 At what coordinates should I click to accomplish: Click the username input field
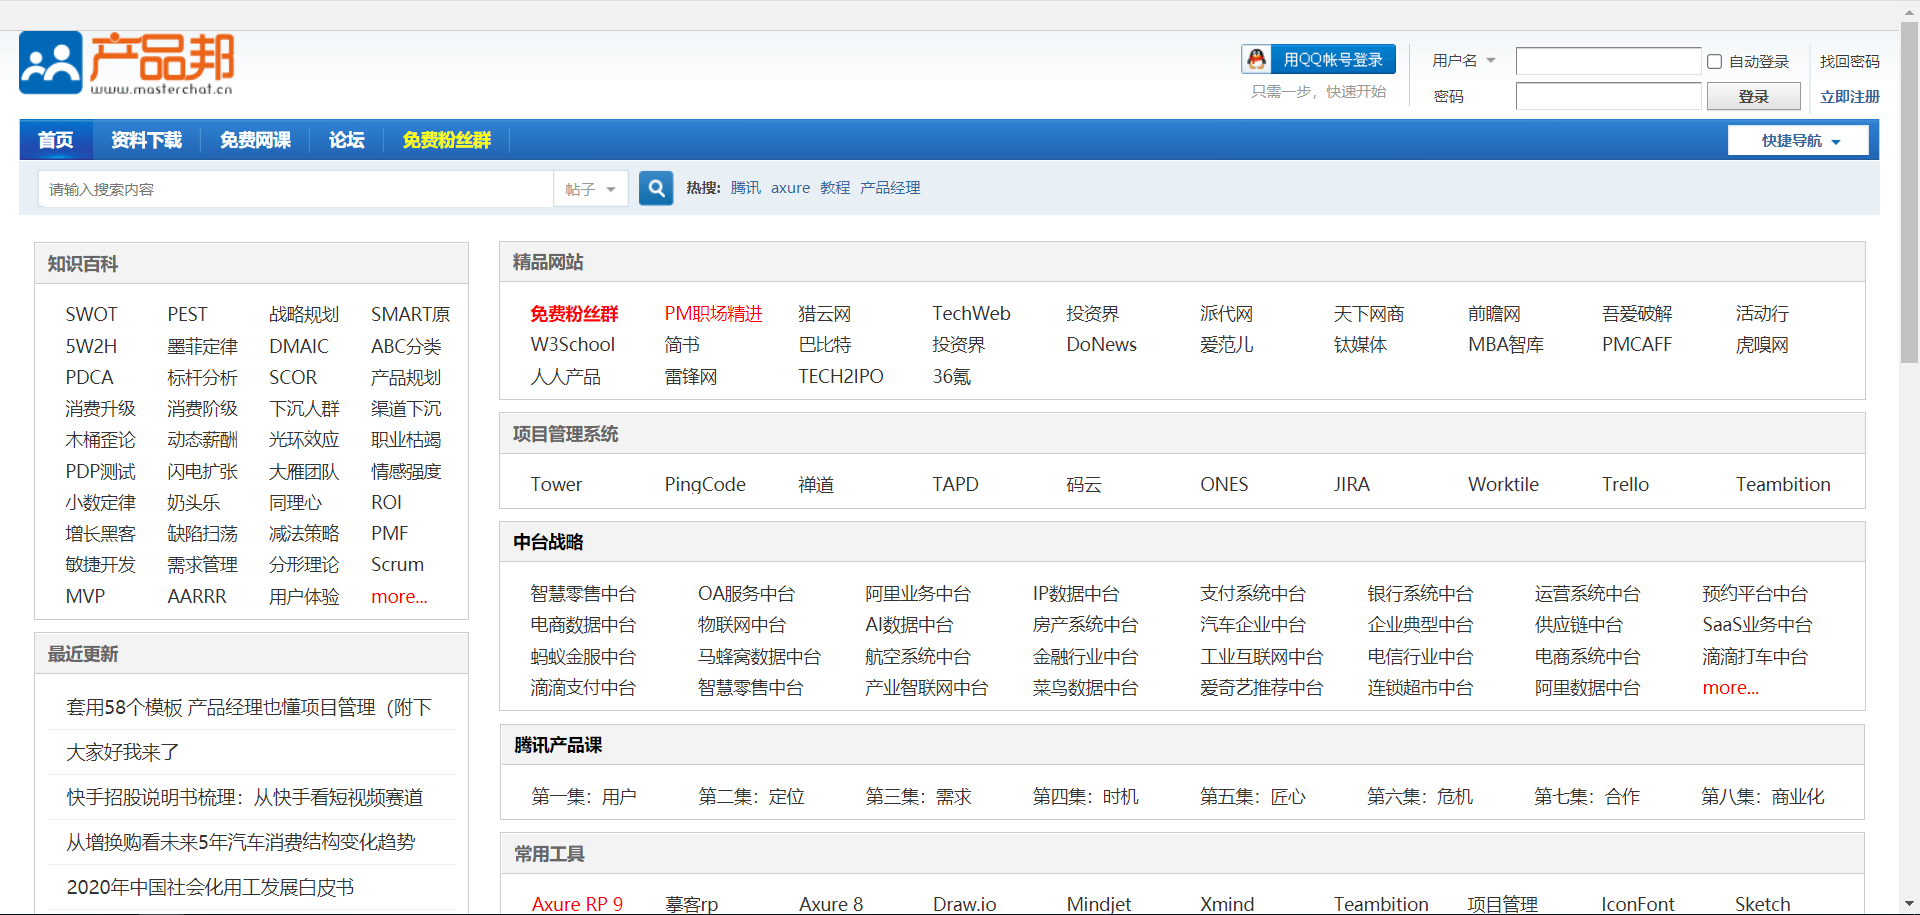click(x=1608, y=61)
